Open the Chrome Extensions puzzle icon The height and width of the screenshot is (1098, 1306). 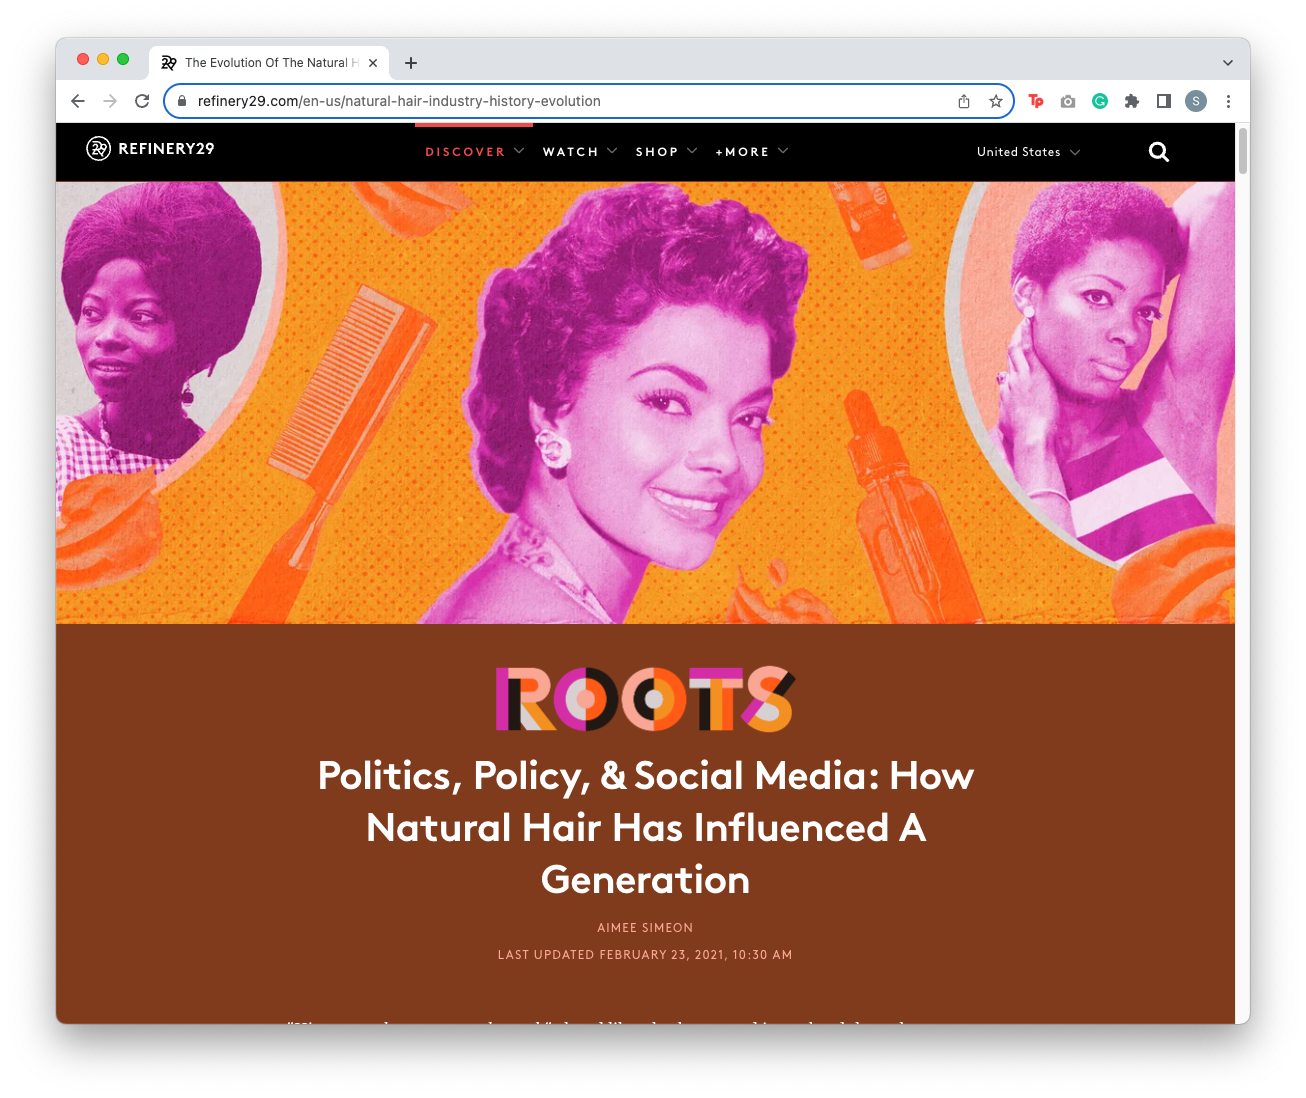point(1132,101)
